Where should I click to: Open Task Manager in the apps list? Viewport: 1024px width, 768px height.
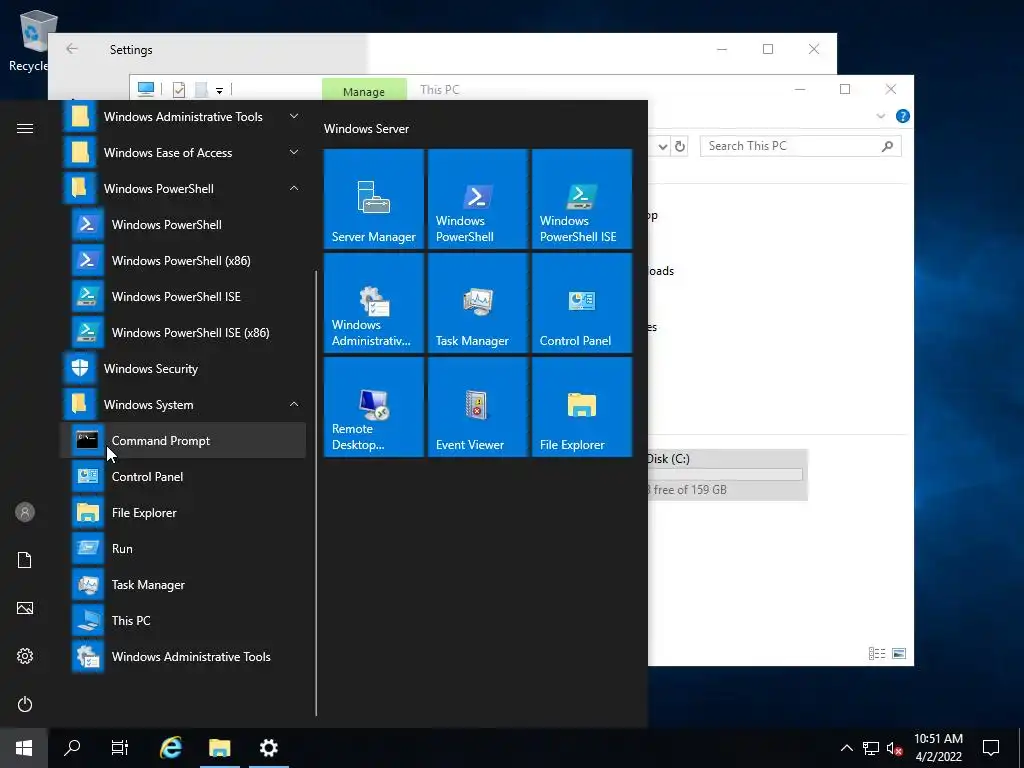click(x=183, y=584)
